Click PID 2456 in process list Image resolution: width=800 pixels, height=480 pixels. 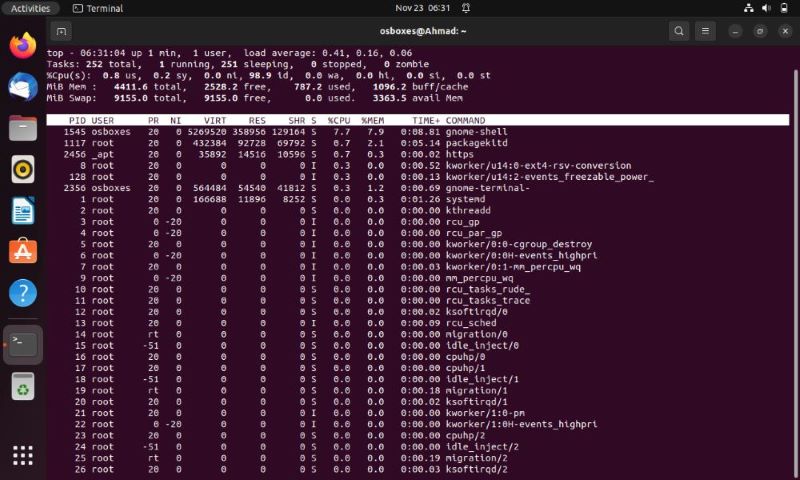tap(74, 154)
